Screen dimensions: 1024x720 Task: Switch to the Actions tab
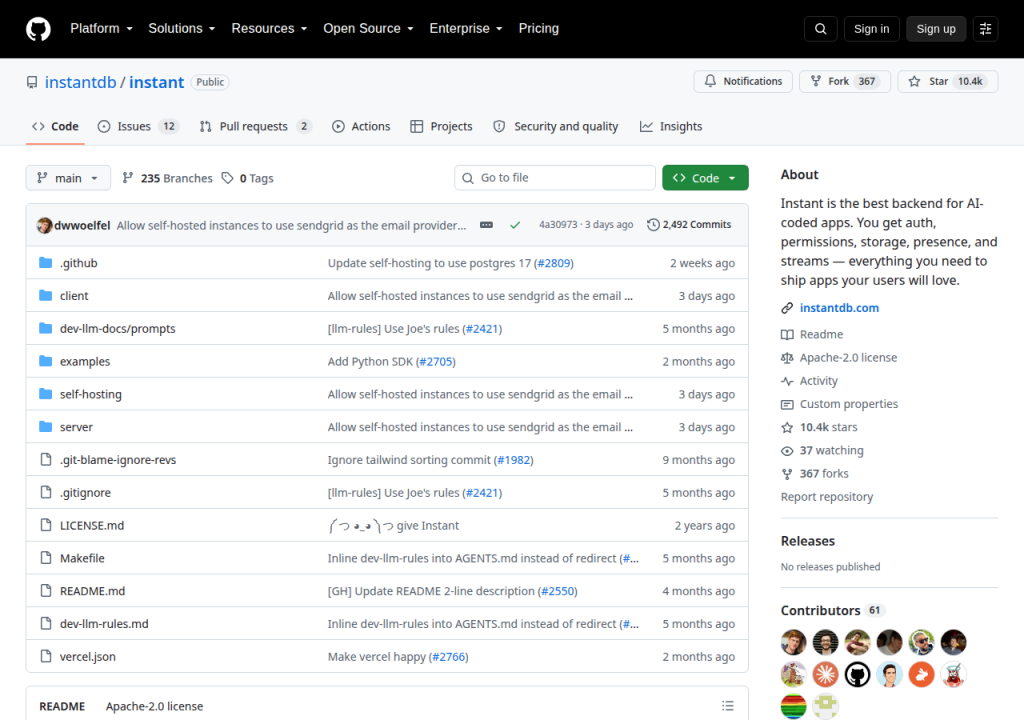[361, 126]
